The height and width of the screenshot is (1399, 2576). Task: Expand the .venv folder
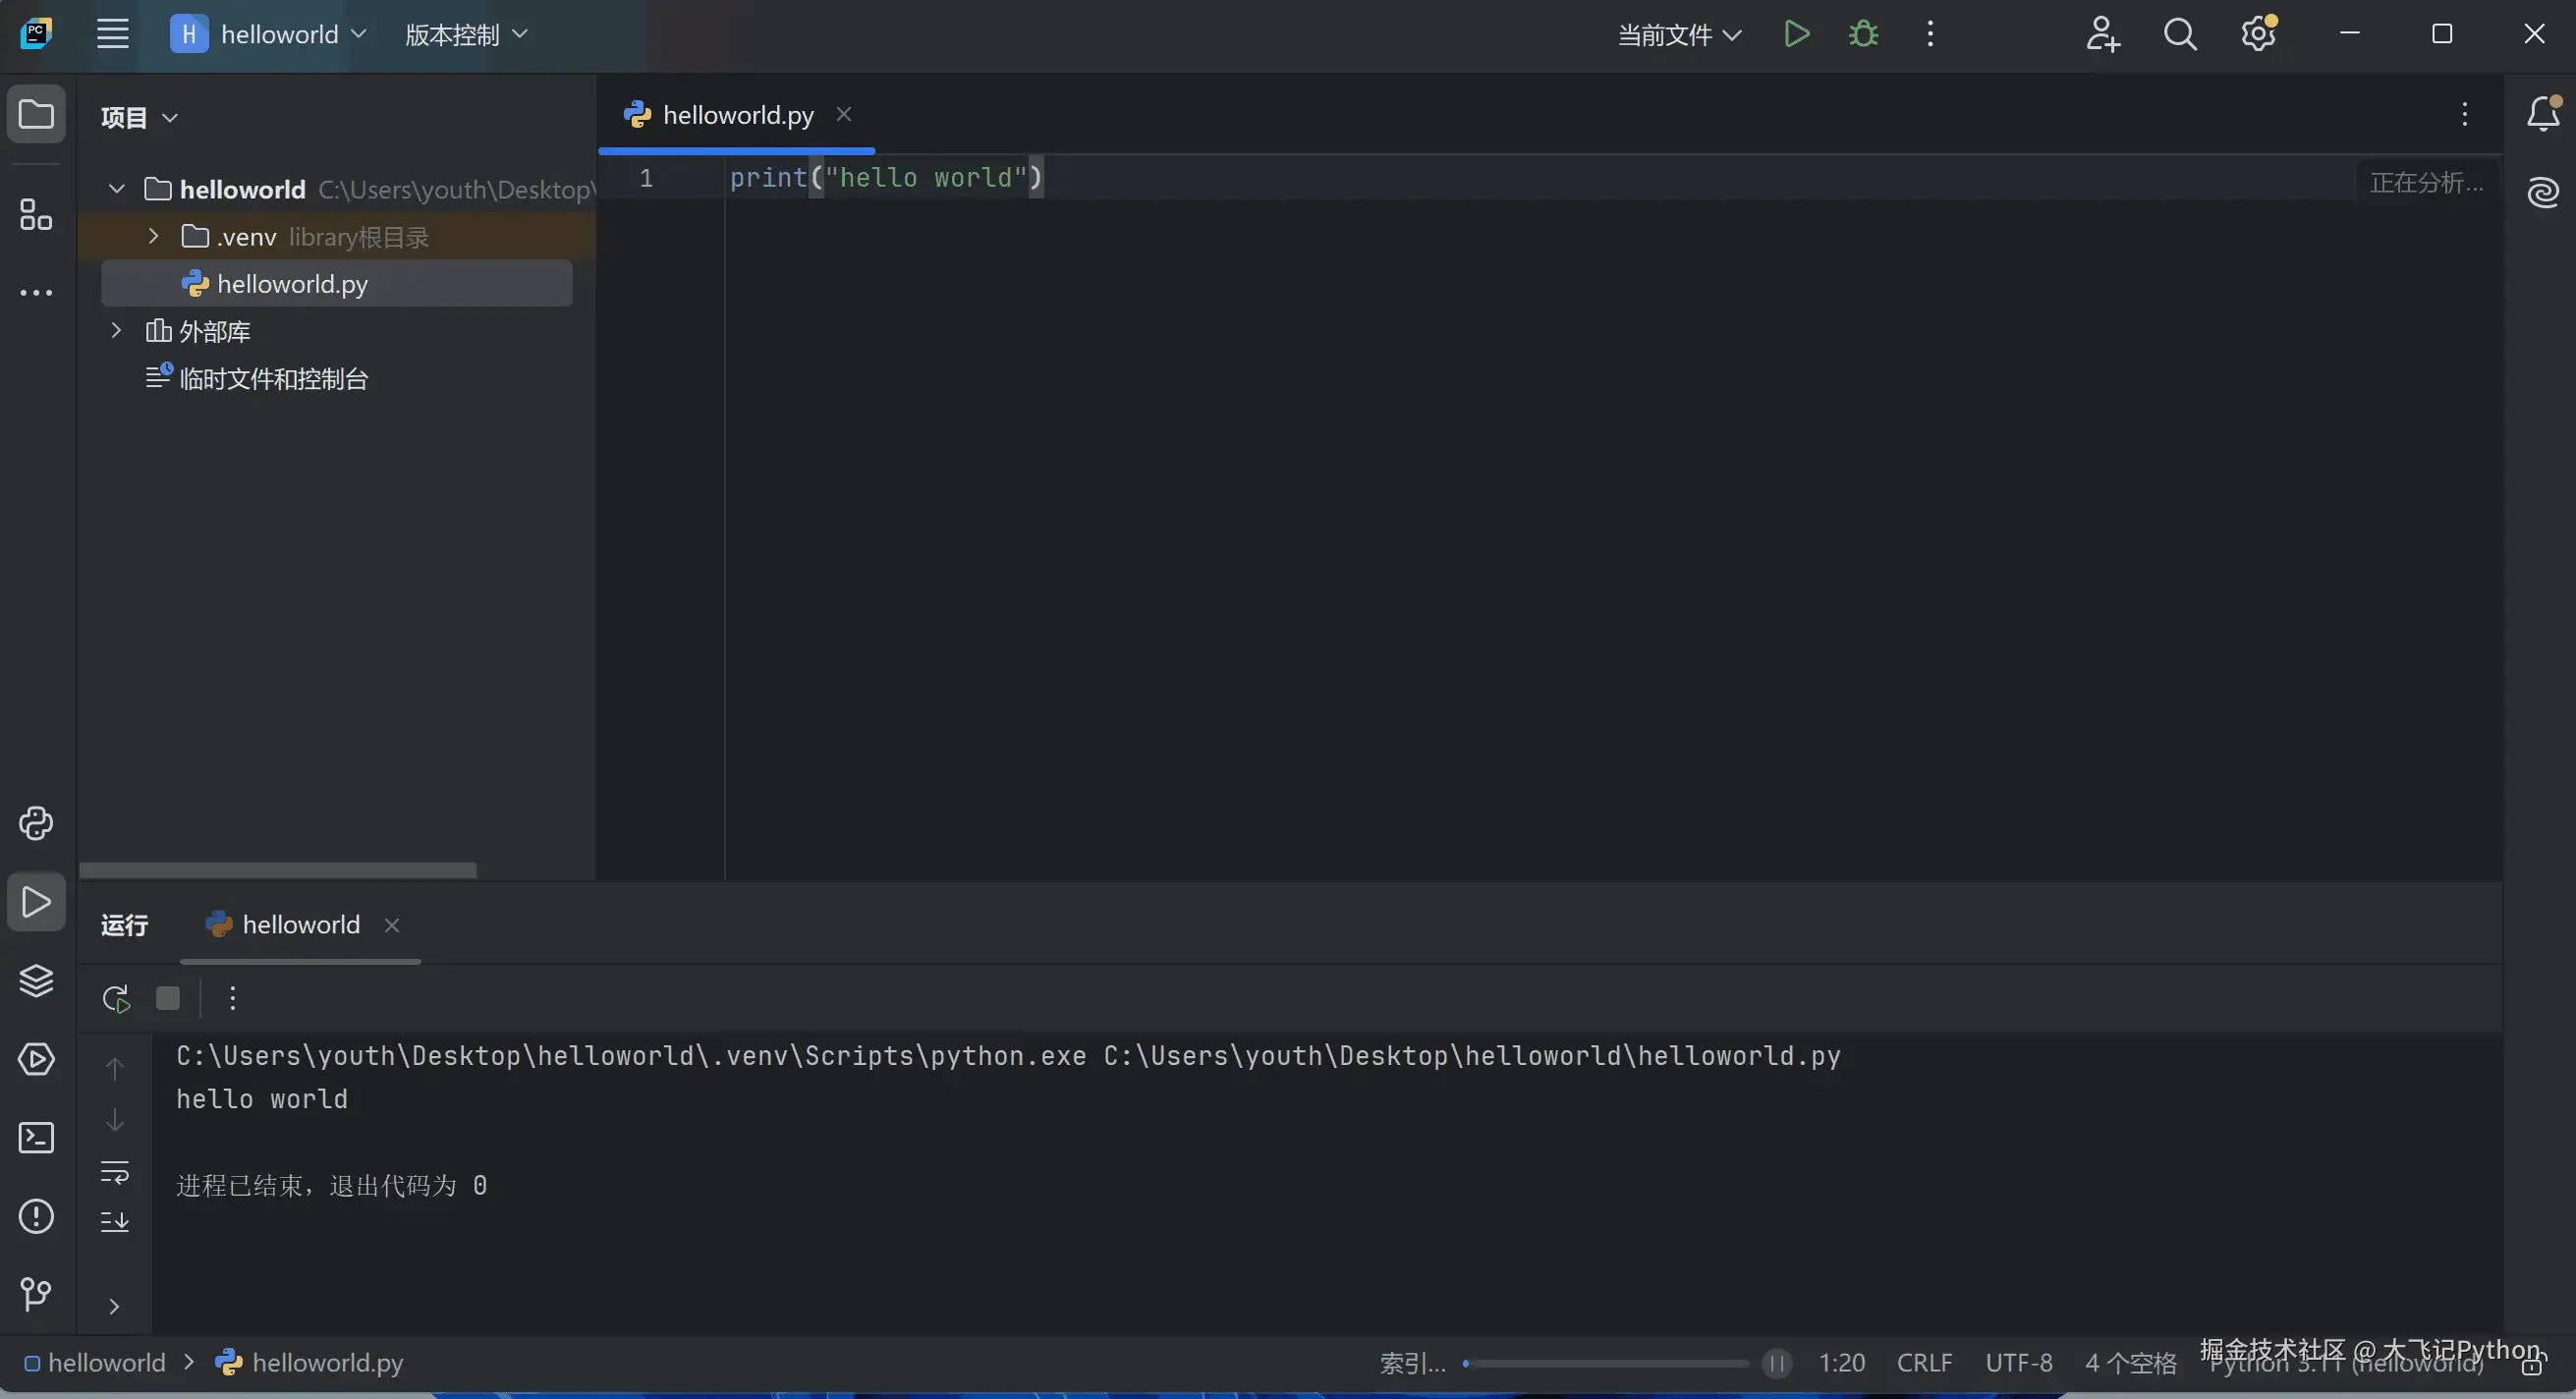click(153, 237)
